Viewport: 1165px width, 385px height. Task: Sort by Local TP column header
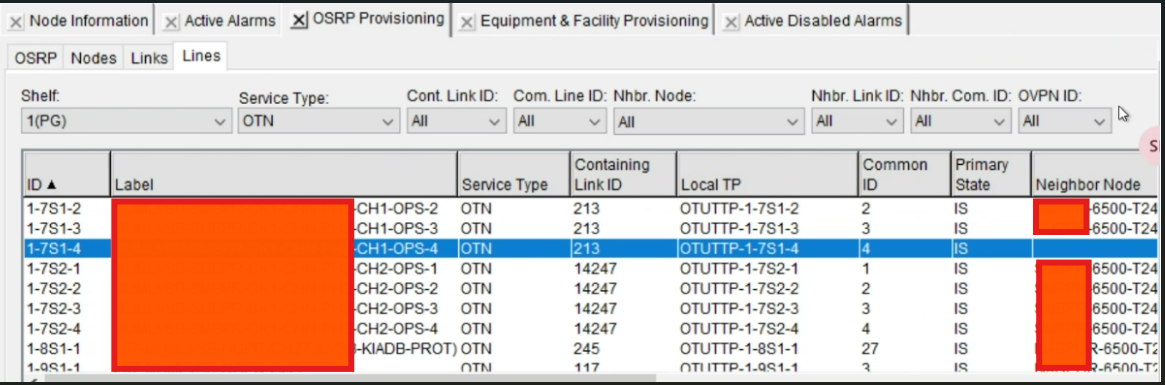coord(768,174)
